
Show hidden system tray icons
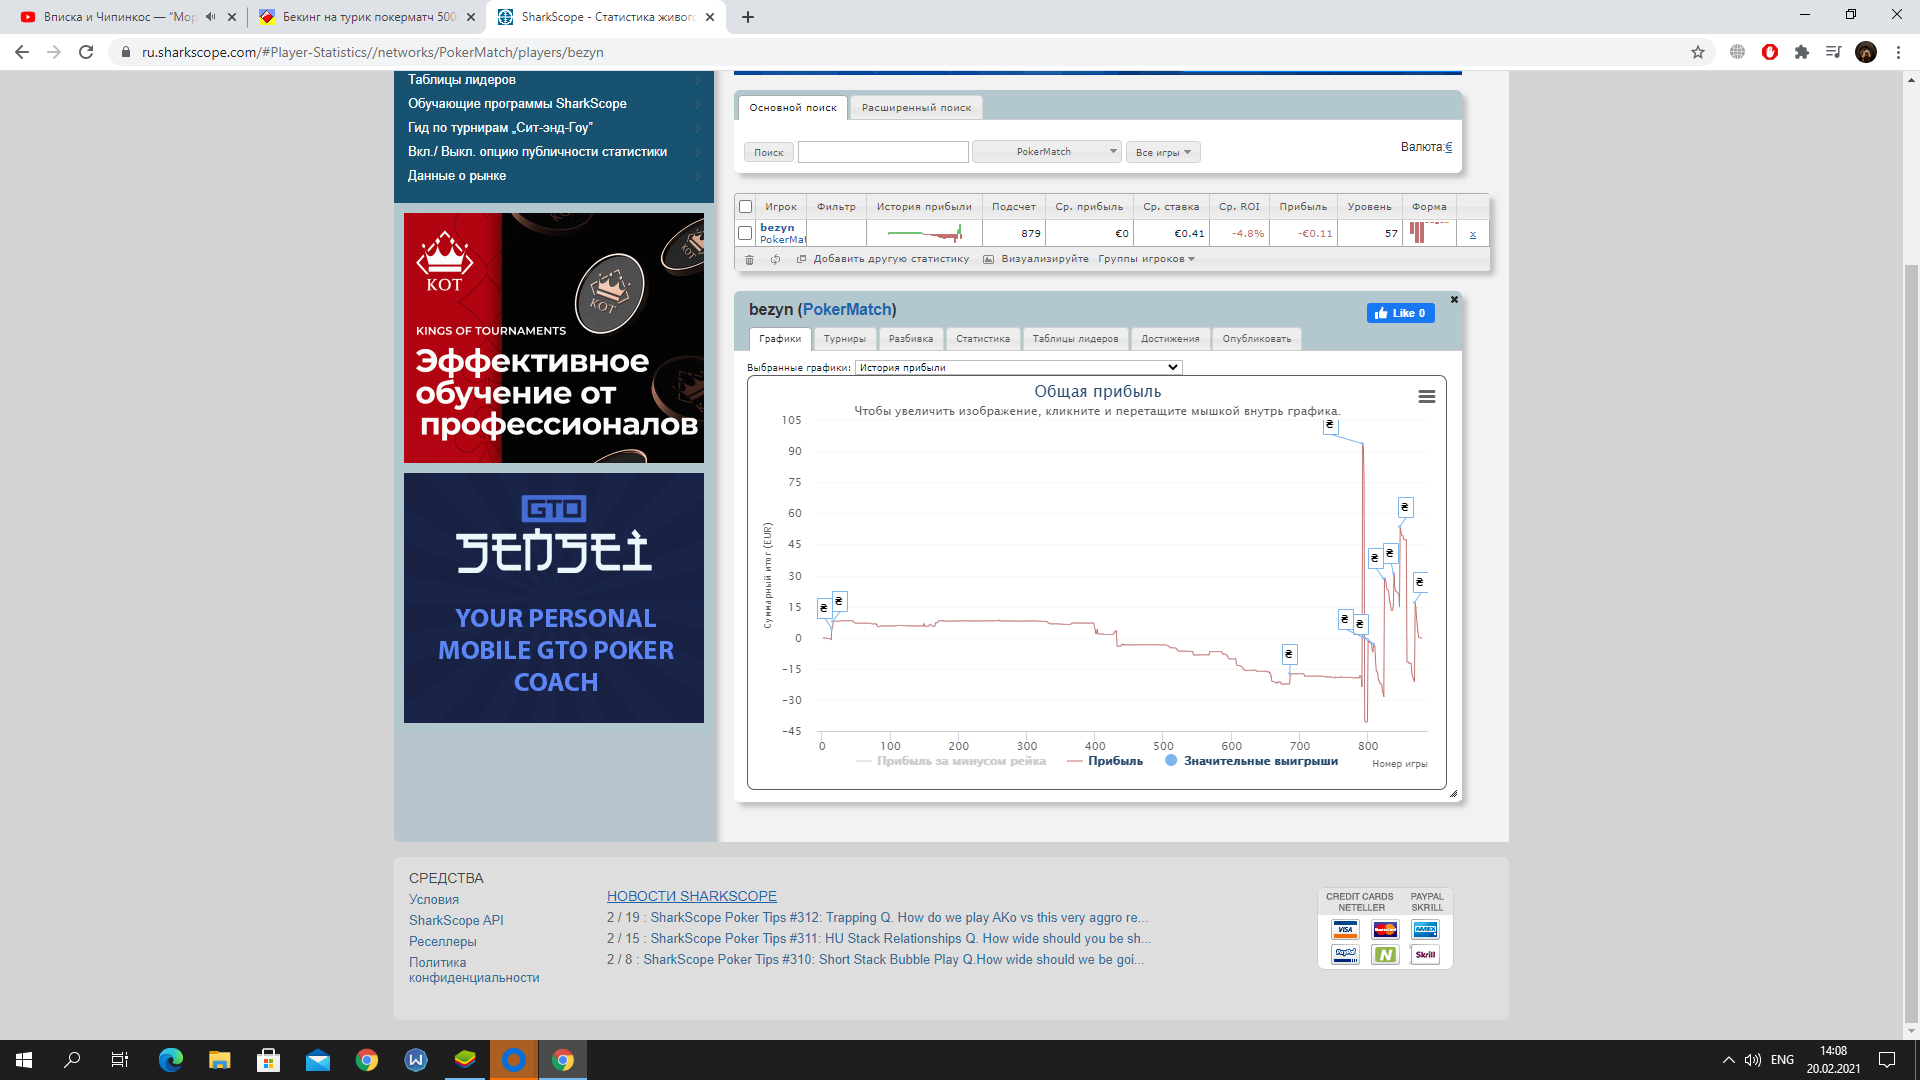pyautogui.click(x=1728, y=1060)
